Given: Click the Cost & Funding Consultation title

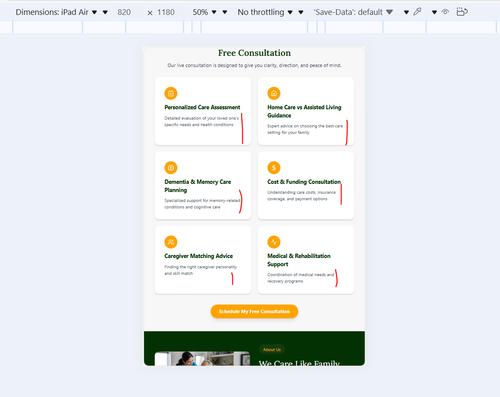Looking at the screenshot, I should (304, 182).
